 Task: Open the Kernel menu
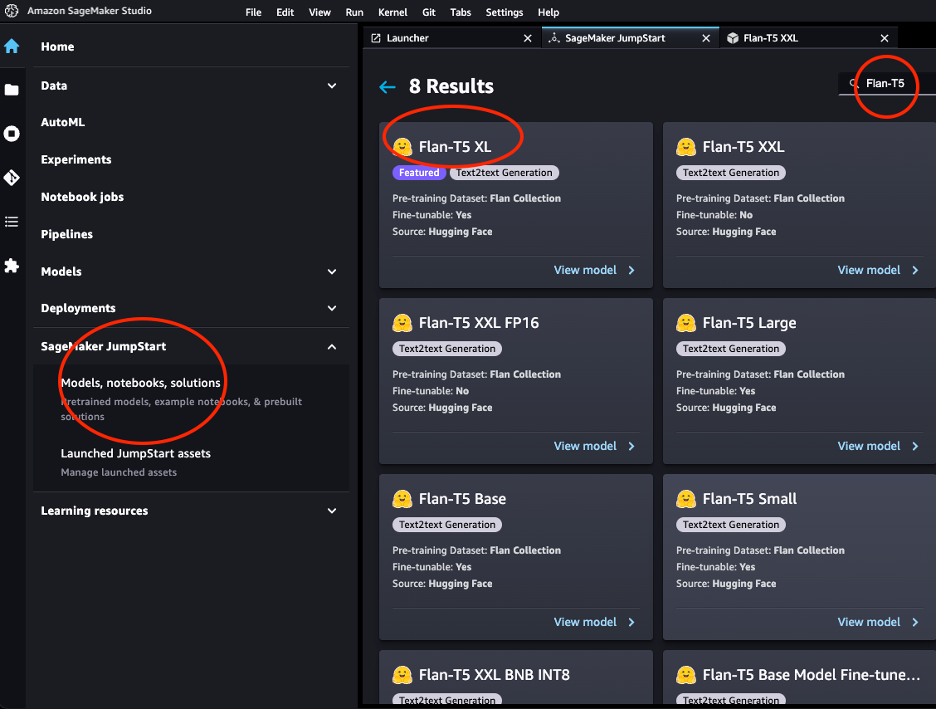pos(392,12)
